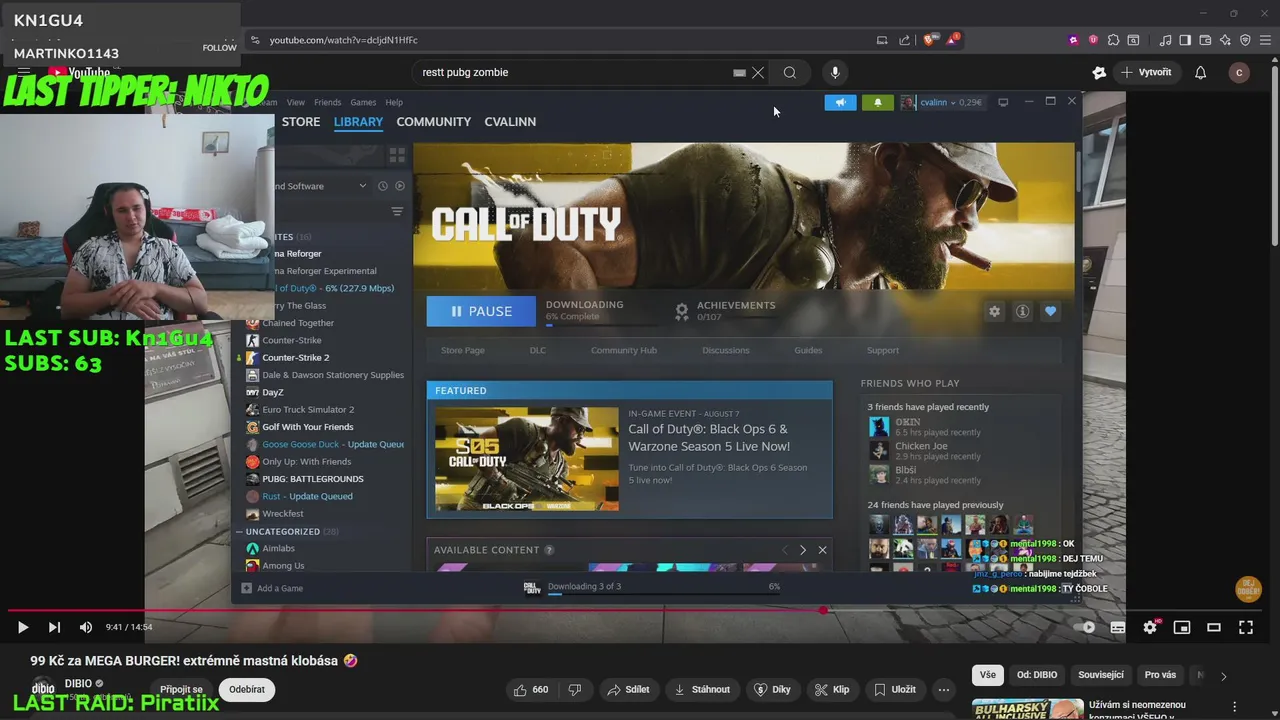The height and width of the screenshot is (720, 1280).
Task: Open browser extensions puzzle icon
Action: [1112, 40]
